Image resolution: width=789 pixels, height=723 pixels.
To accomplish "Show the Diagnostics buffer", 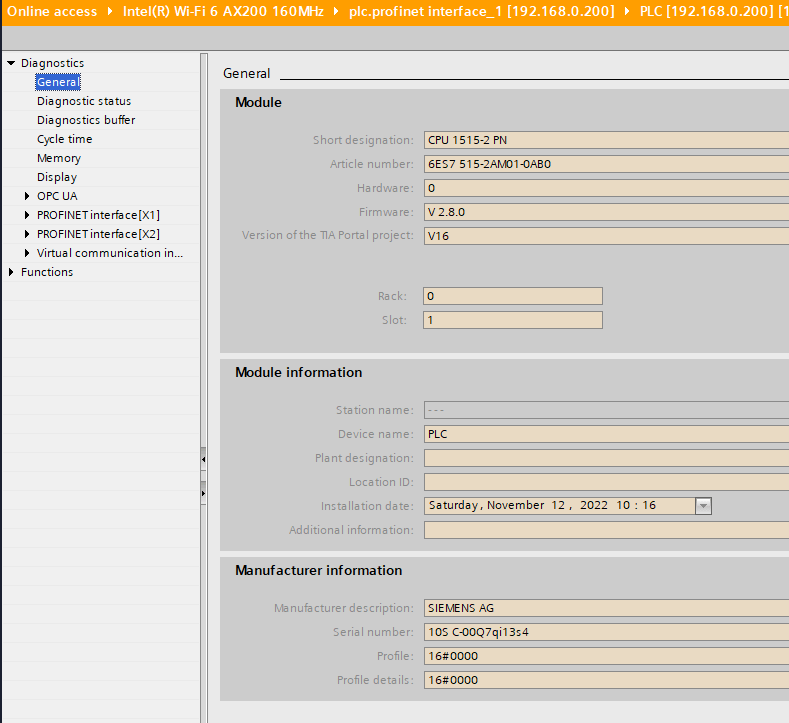I will (86, 120).
